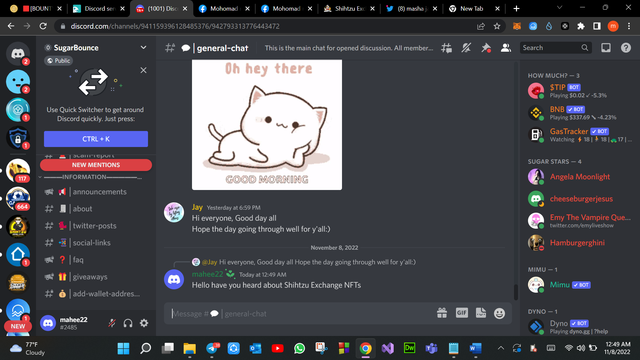The height and width of the screenshot is (360, 640).
Task: Open the sticker picker icon
Action: pyautogui.click(x=481, y=313)
